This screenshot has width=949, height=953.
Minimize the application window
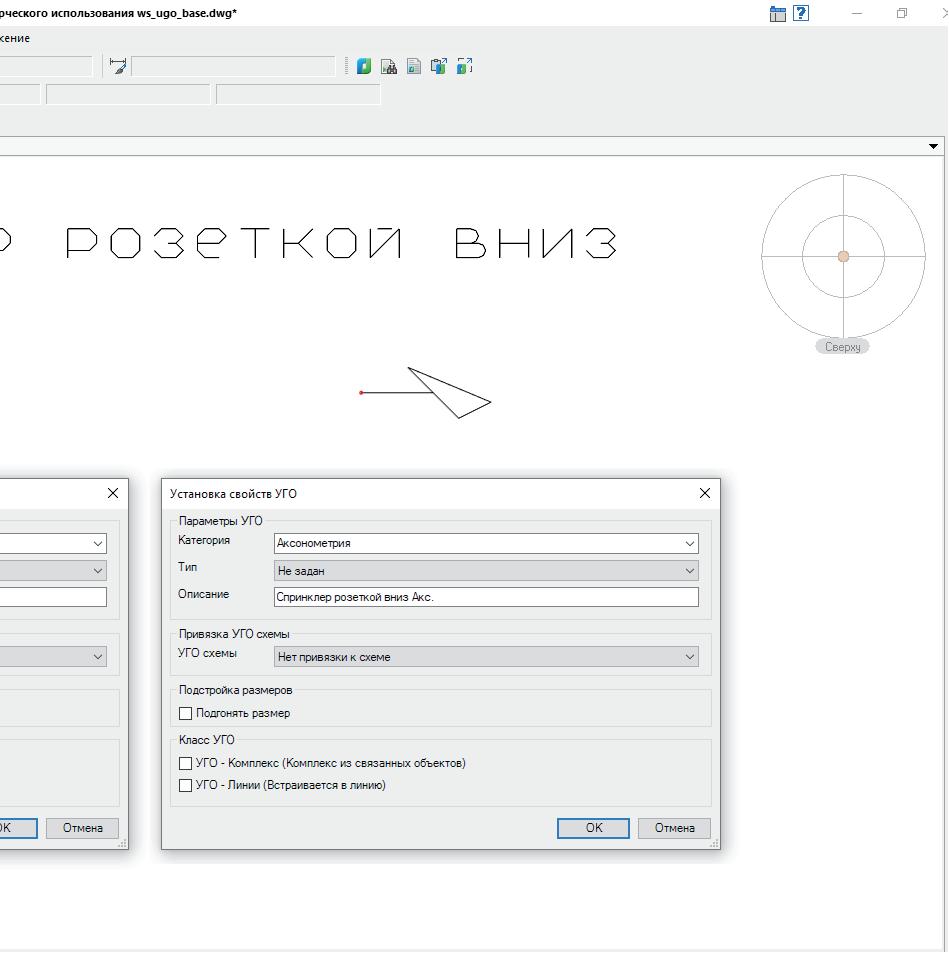857,13
